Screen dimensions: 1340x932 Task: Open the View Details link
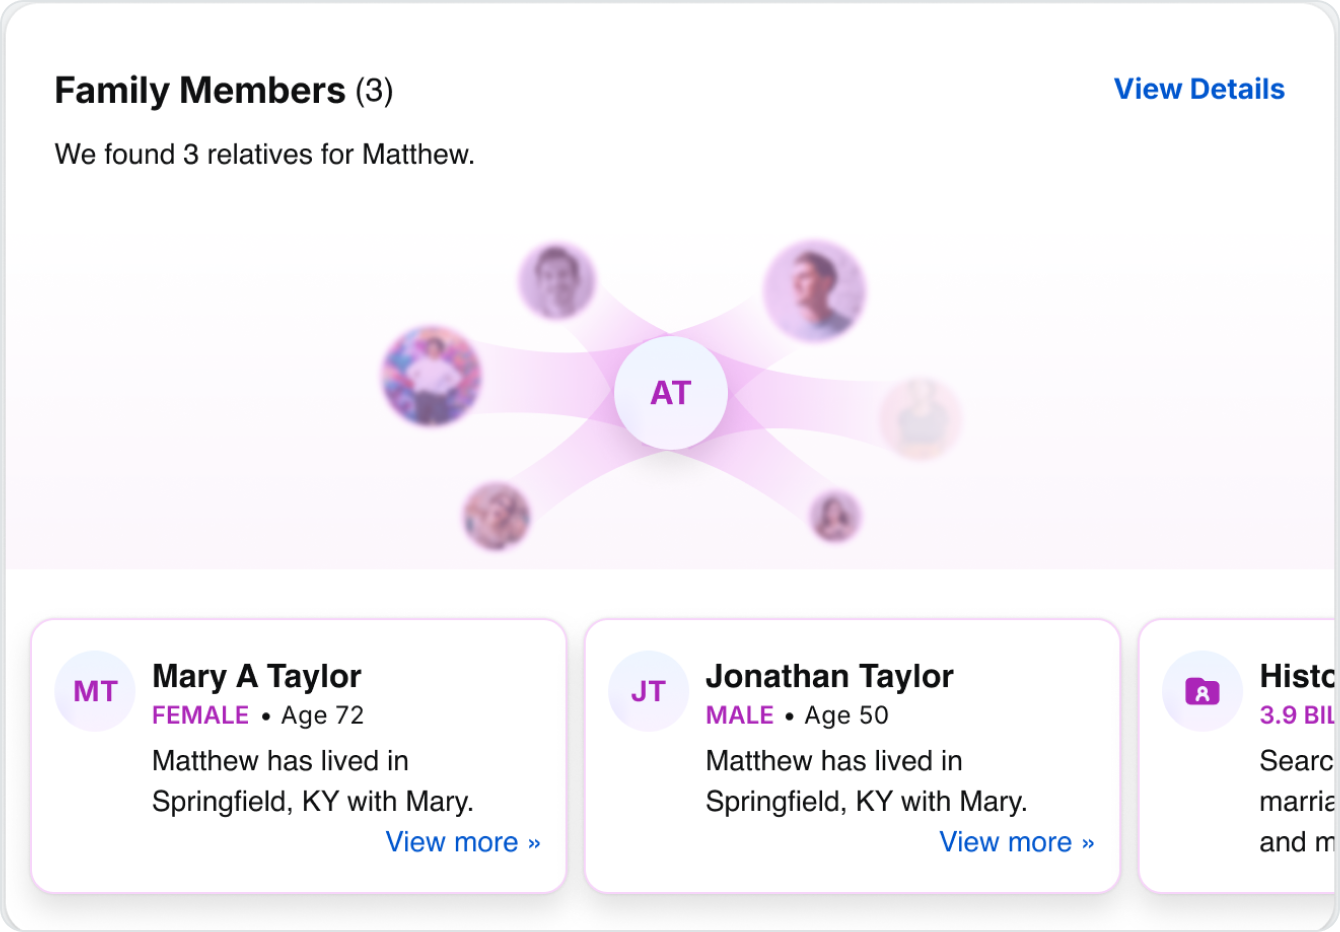[1198, 89]
